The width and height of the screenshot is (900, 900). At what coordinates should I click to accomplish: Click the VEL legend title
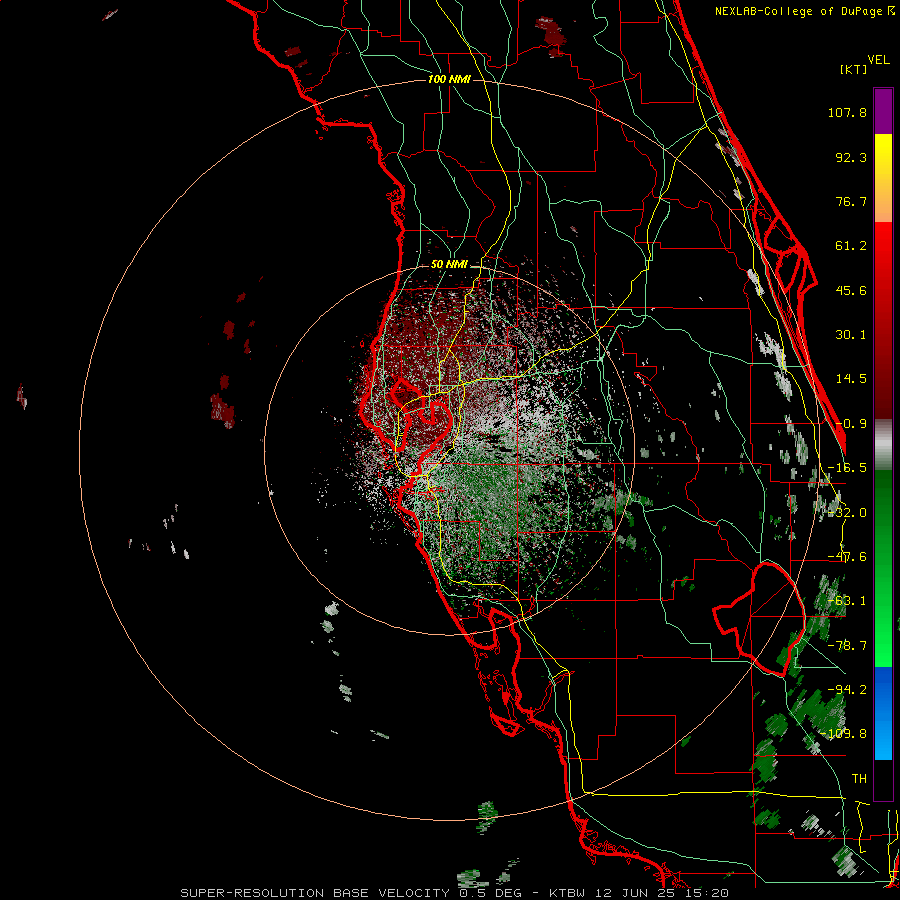click(x=878, y=60)
